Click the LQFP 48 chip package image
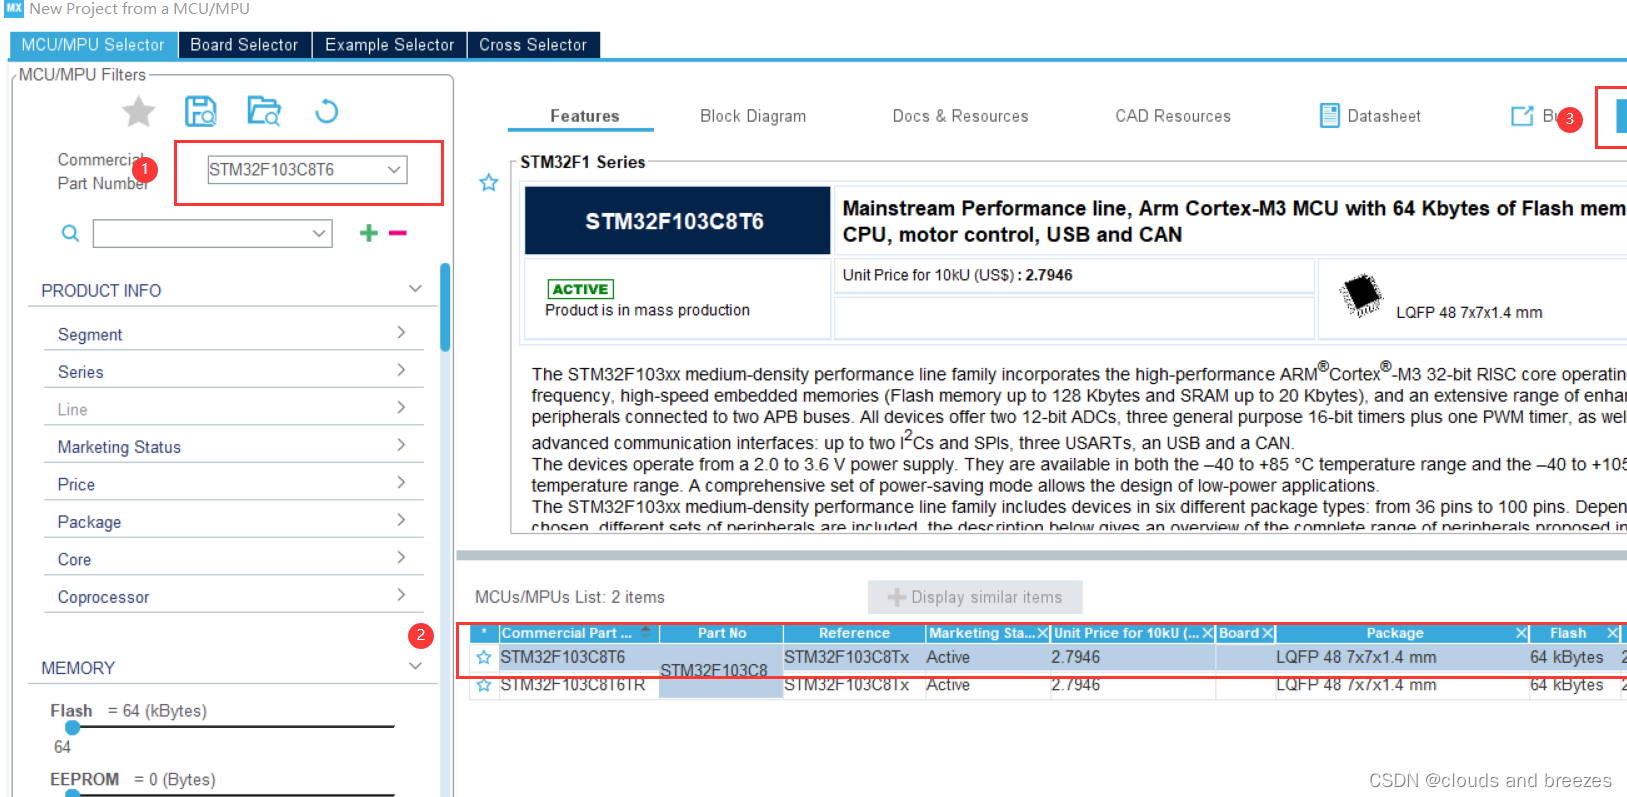The image size is (1627, 797). click(x=1361, y=295)
